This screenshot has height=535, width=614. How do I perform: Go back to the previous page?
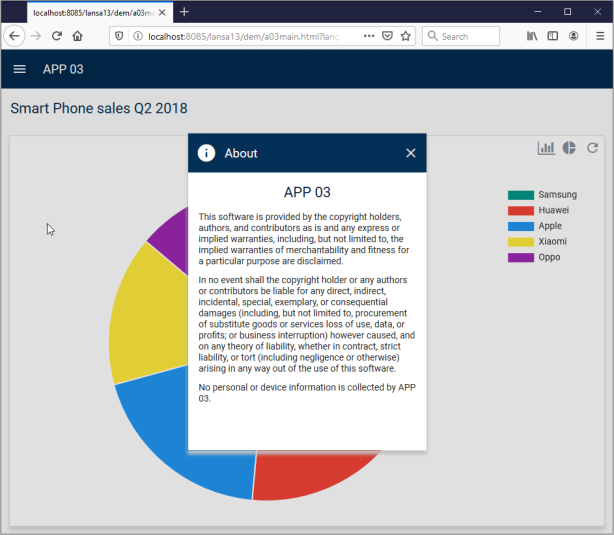point(15,35)
